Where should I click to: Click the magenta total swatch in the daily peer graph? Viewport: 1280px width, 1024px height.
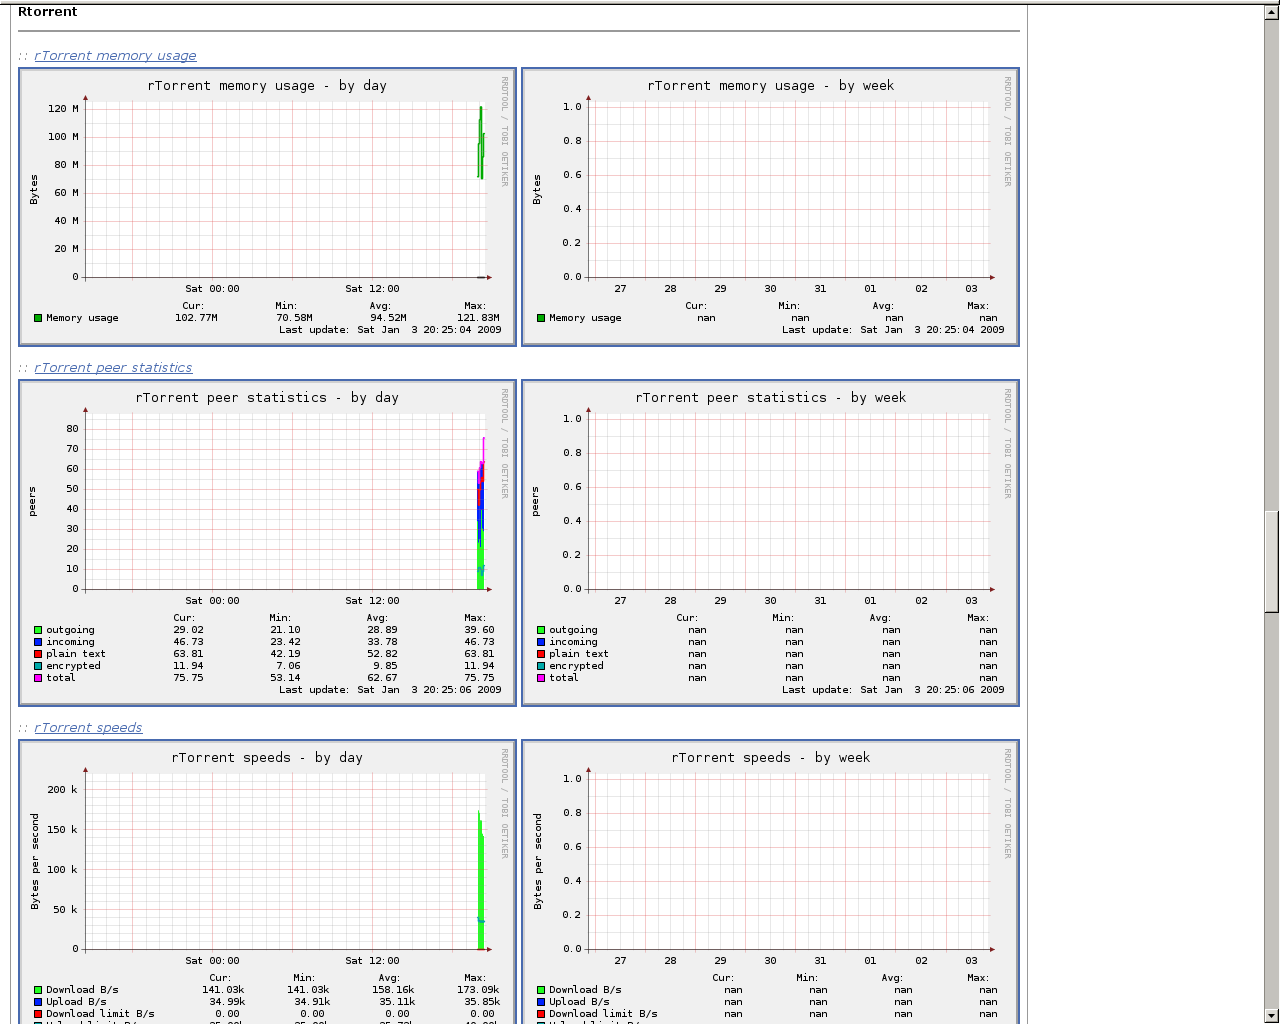[38, 678]
